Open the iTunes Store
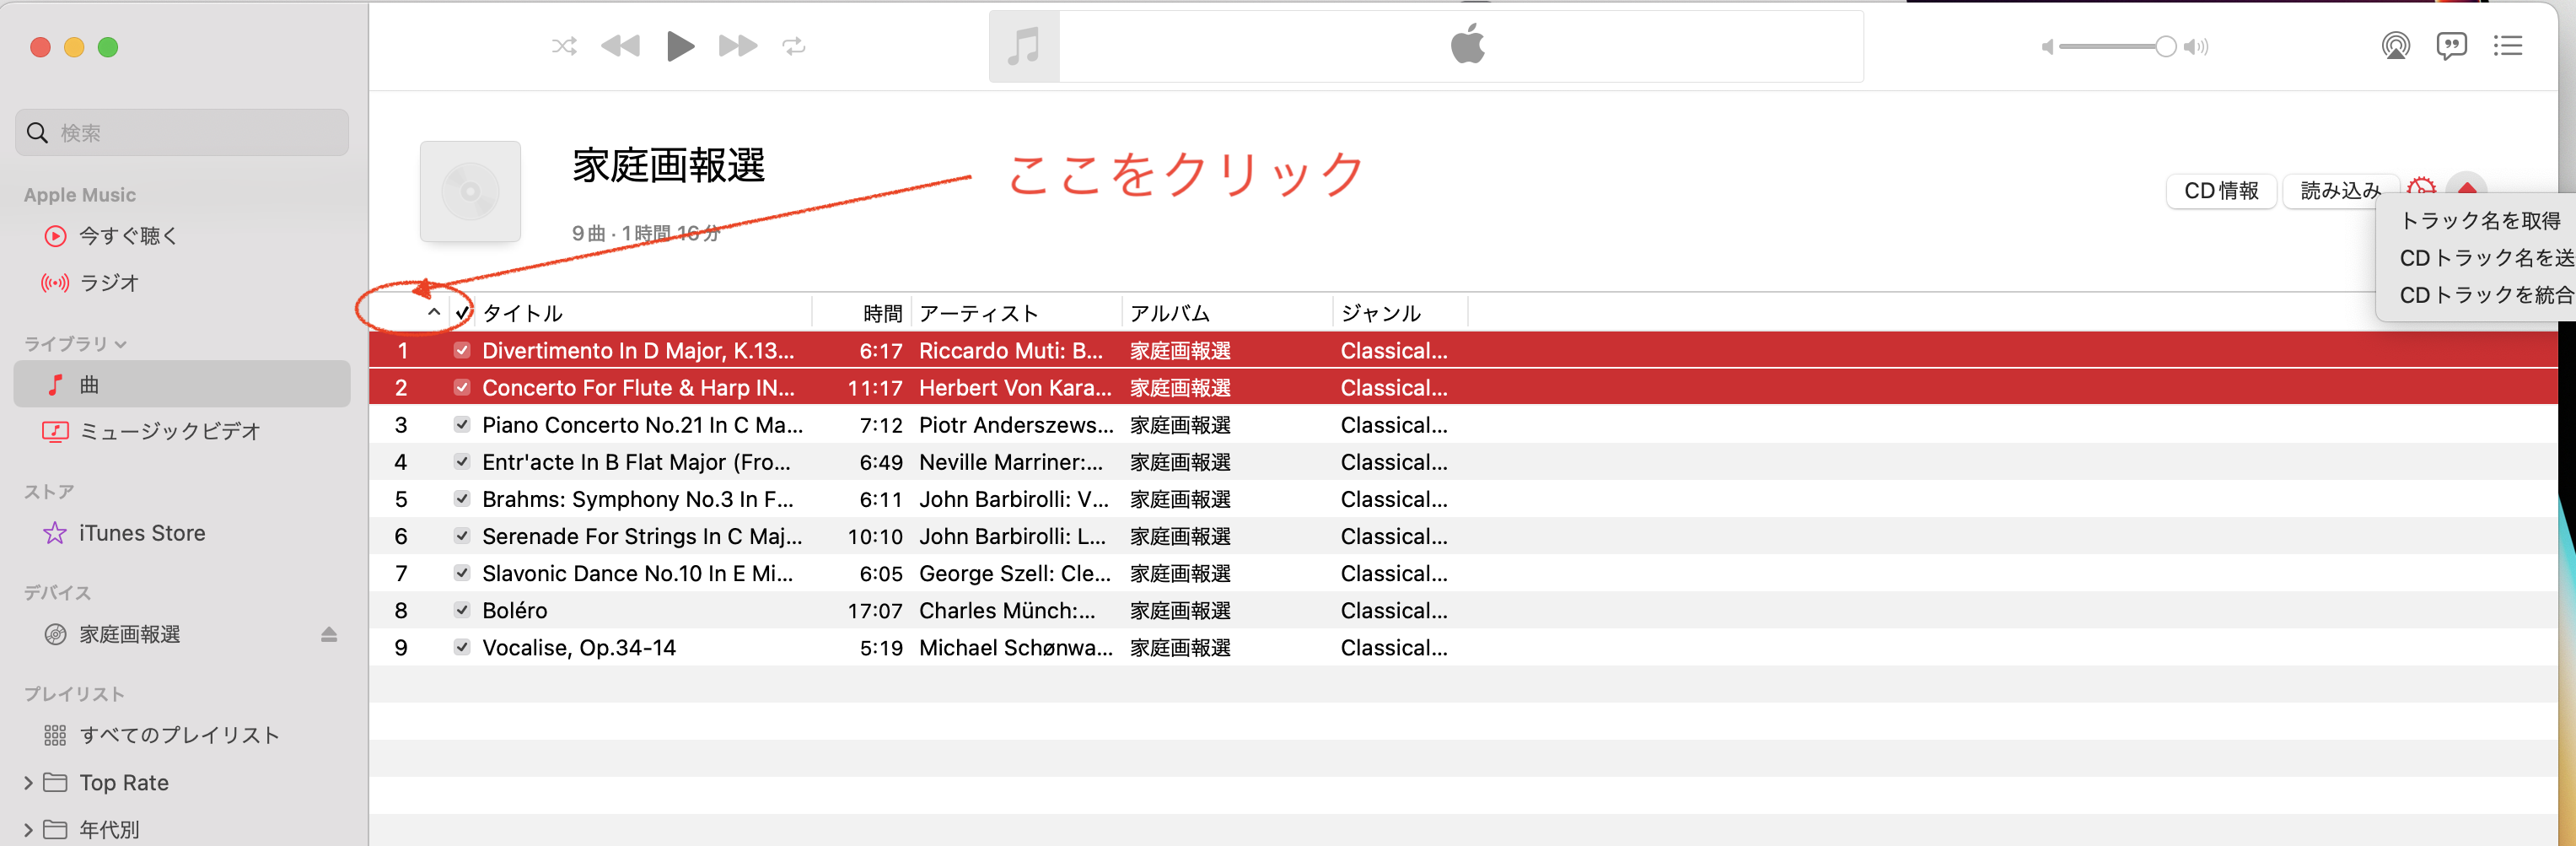This screenshot has height=846, width=2576. (142, 533)
